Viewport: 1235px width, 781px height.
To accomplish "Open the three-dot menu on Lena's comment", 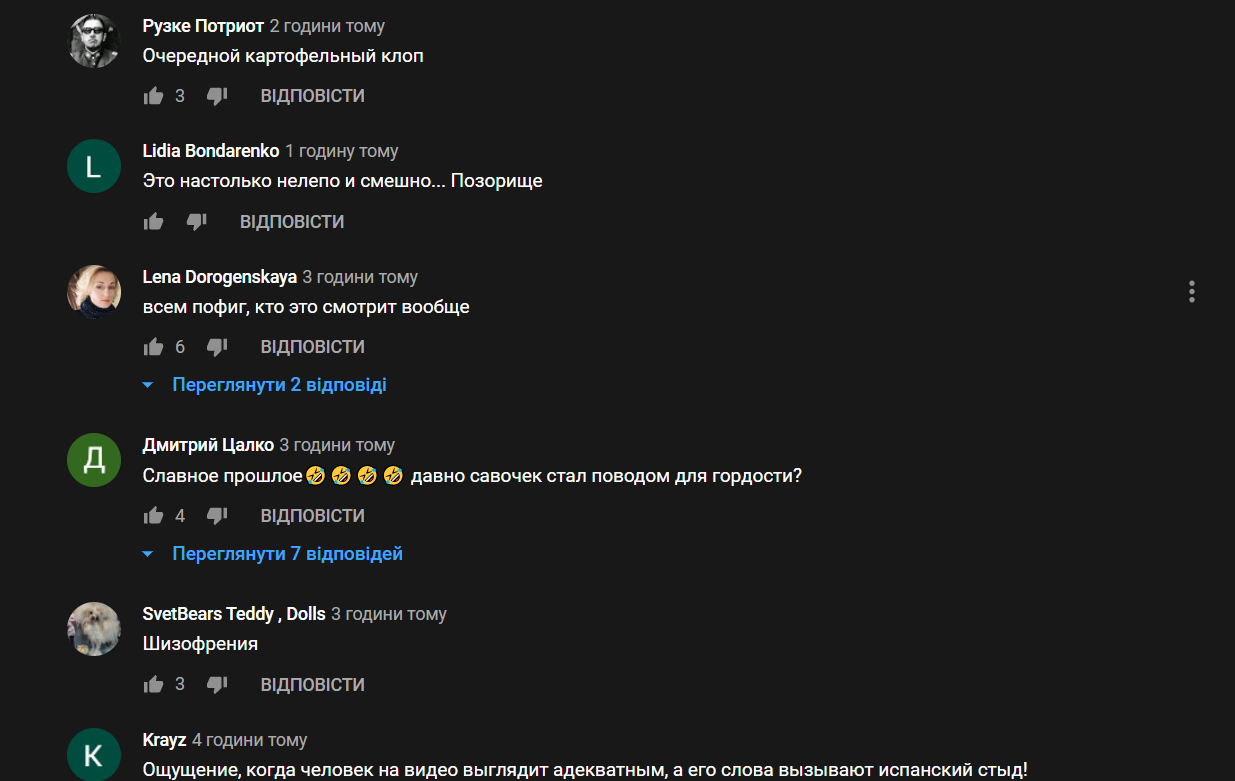I will click(x=1192, y=291).
